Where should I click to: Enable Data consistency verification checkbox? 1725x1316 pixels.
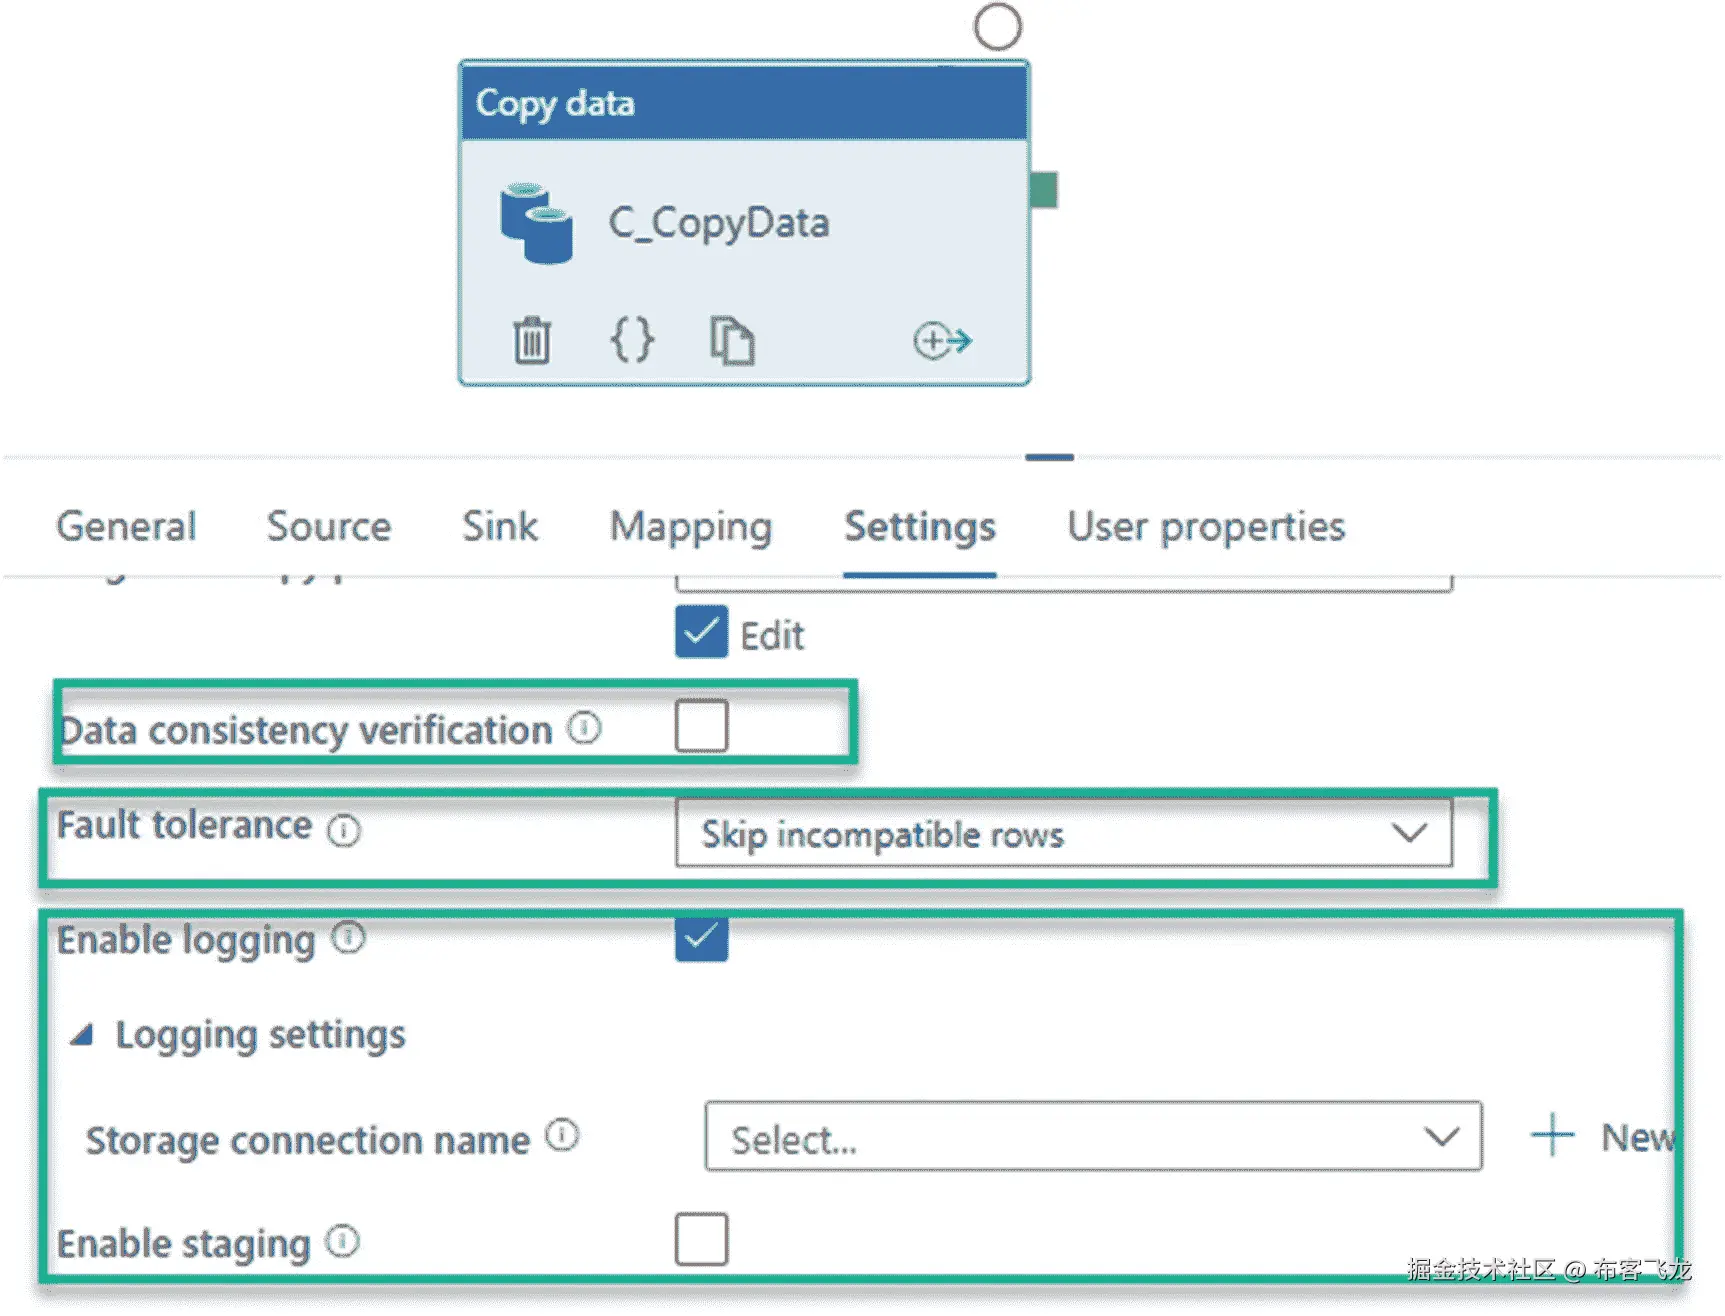(x=701, y=726)
